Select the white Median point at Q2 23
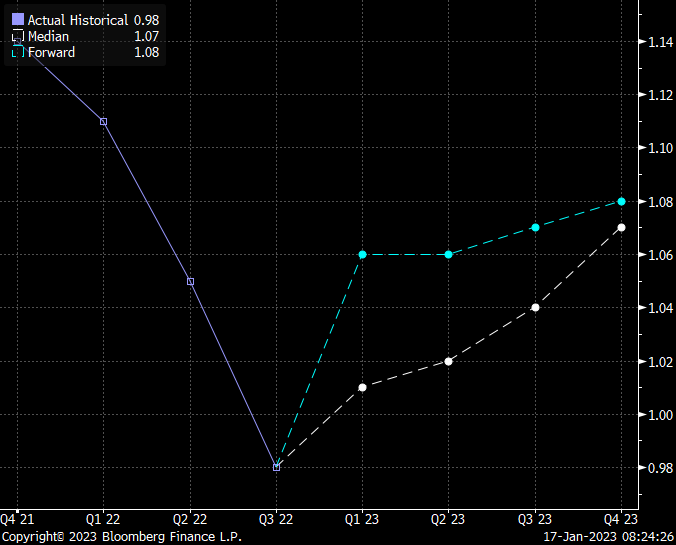 pyautogui.click(x=448, y=361)
